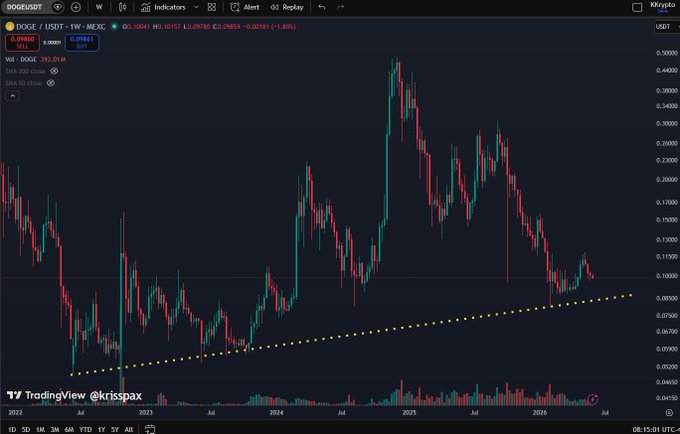Image resolution: width=680 pixels, height=434 pixels.
Task: Click the purple lightning bolt icon
Action: (x=593, y=398)
